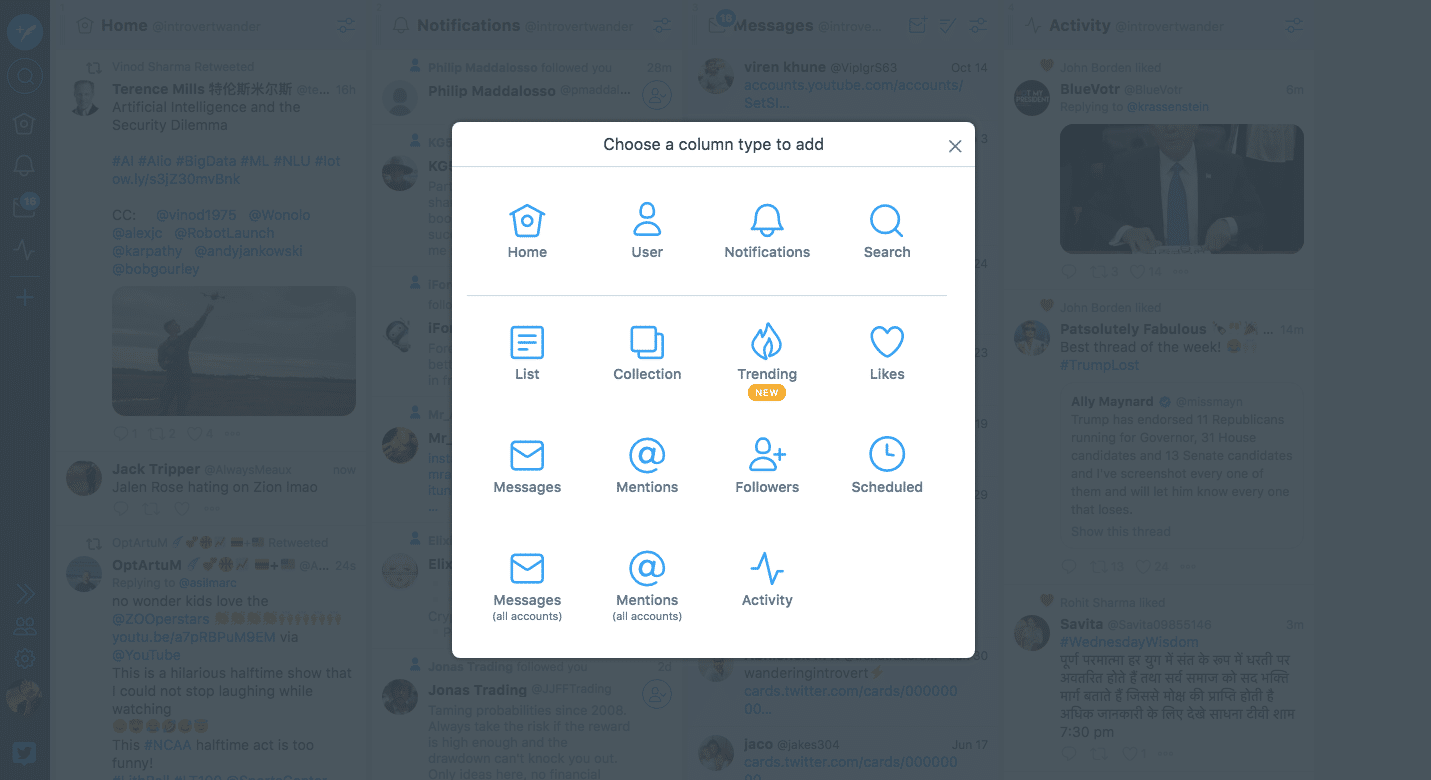The height and width of the screenshot is (780, 1431).
Task: Click the Notifications column header title
Action: pos(468,25)
